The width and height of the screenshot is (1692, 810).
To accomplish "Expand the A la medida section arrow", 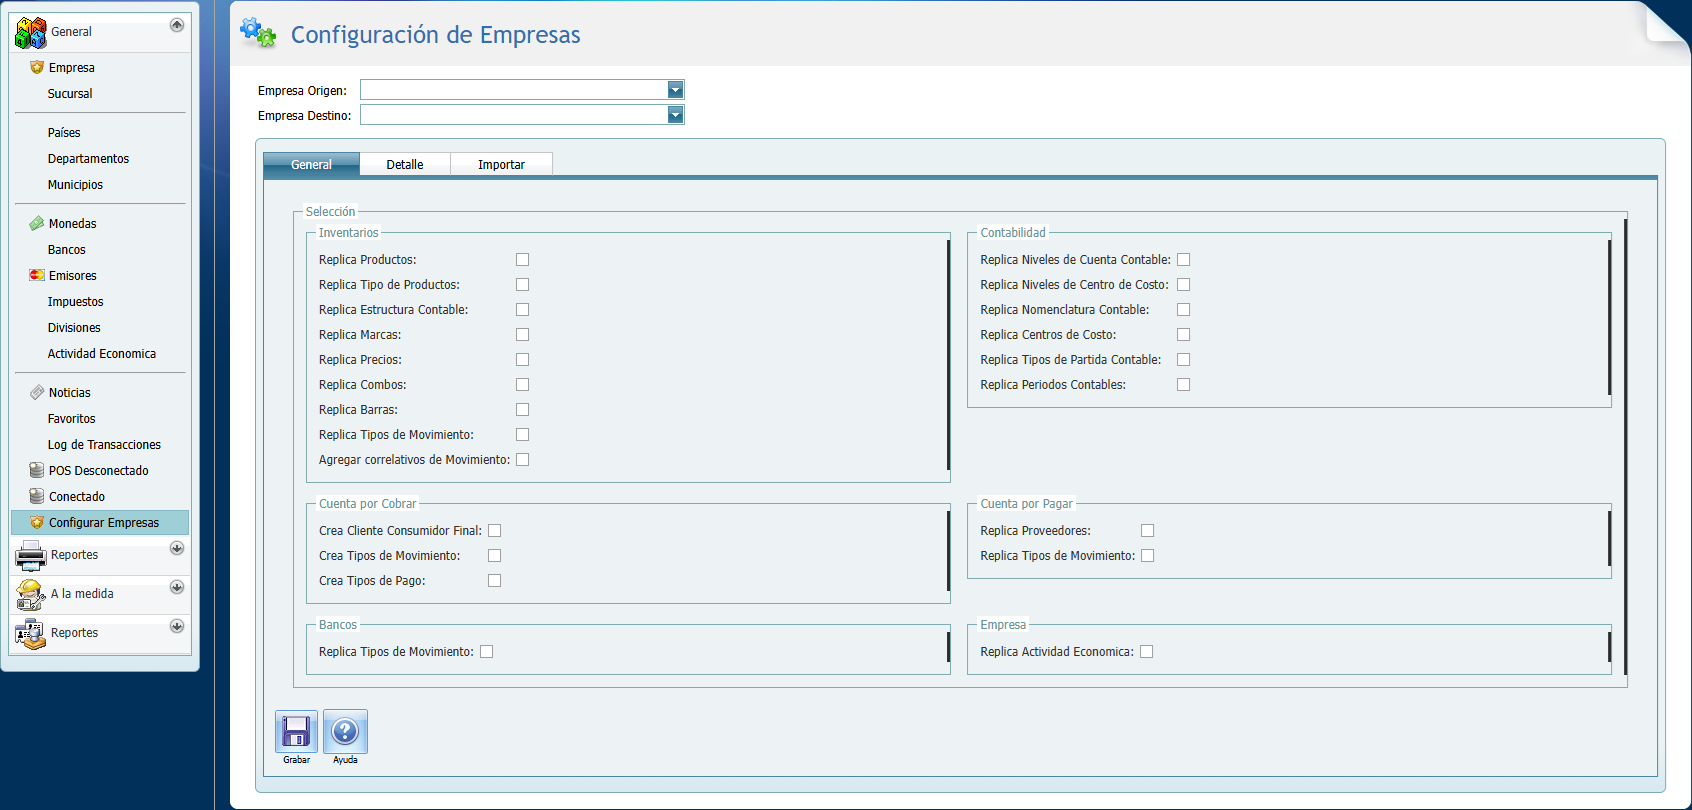I will (177, 587).
